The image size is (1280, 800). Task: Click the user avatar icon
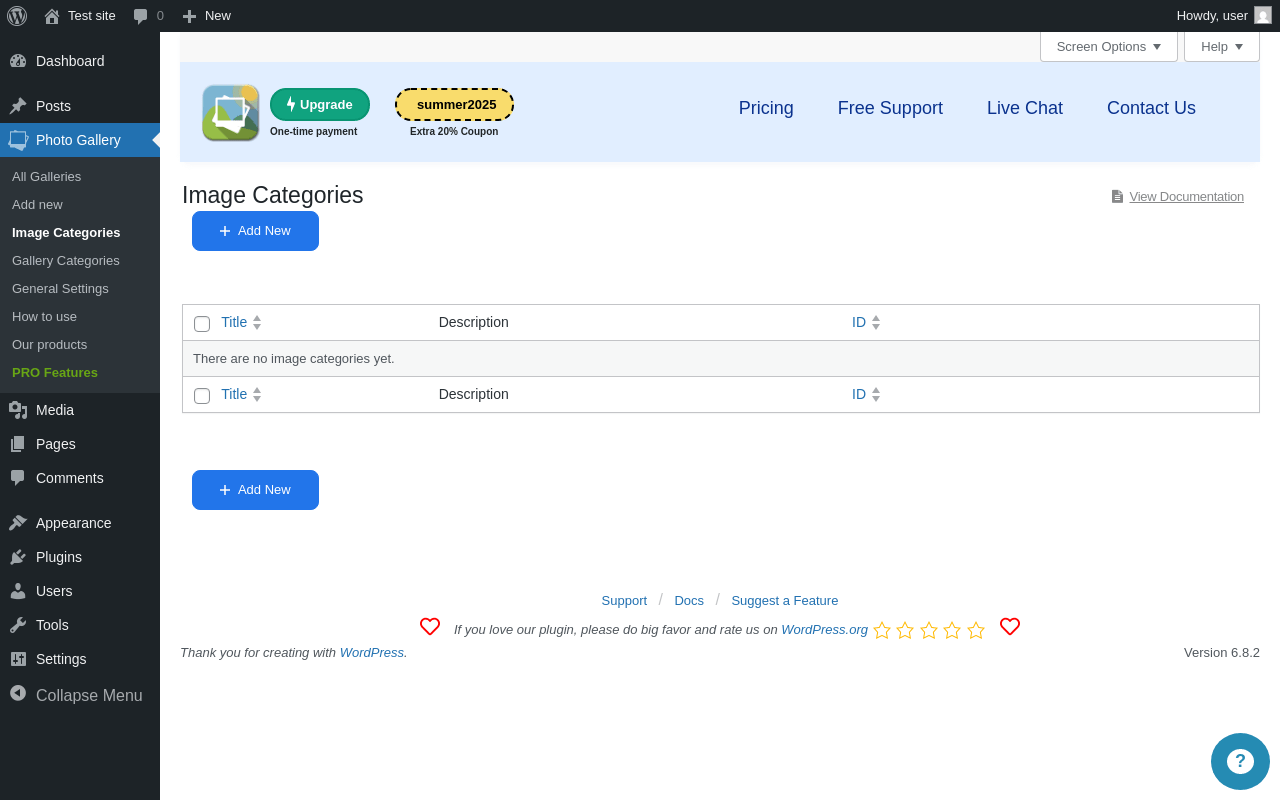pyautogui.click(x=1263, y=15)
